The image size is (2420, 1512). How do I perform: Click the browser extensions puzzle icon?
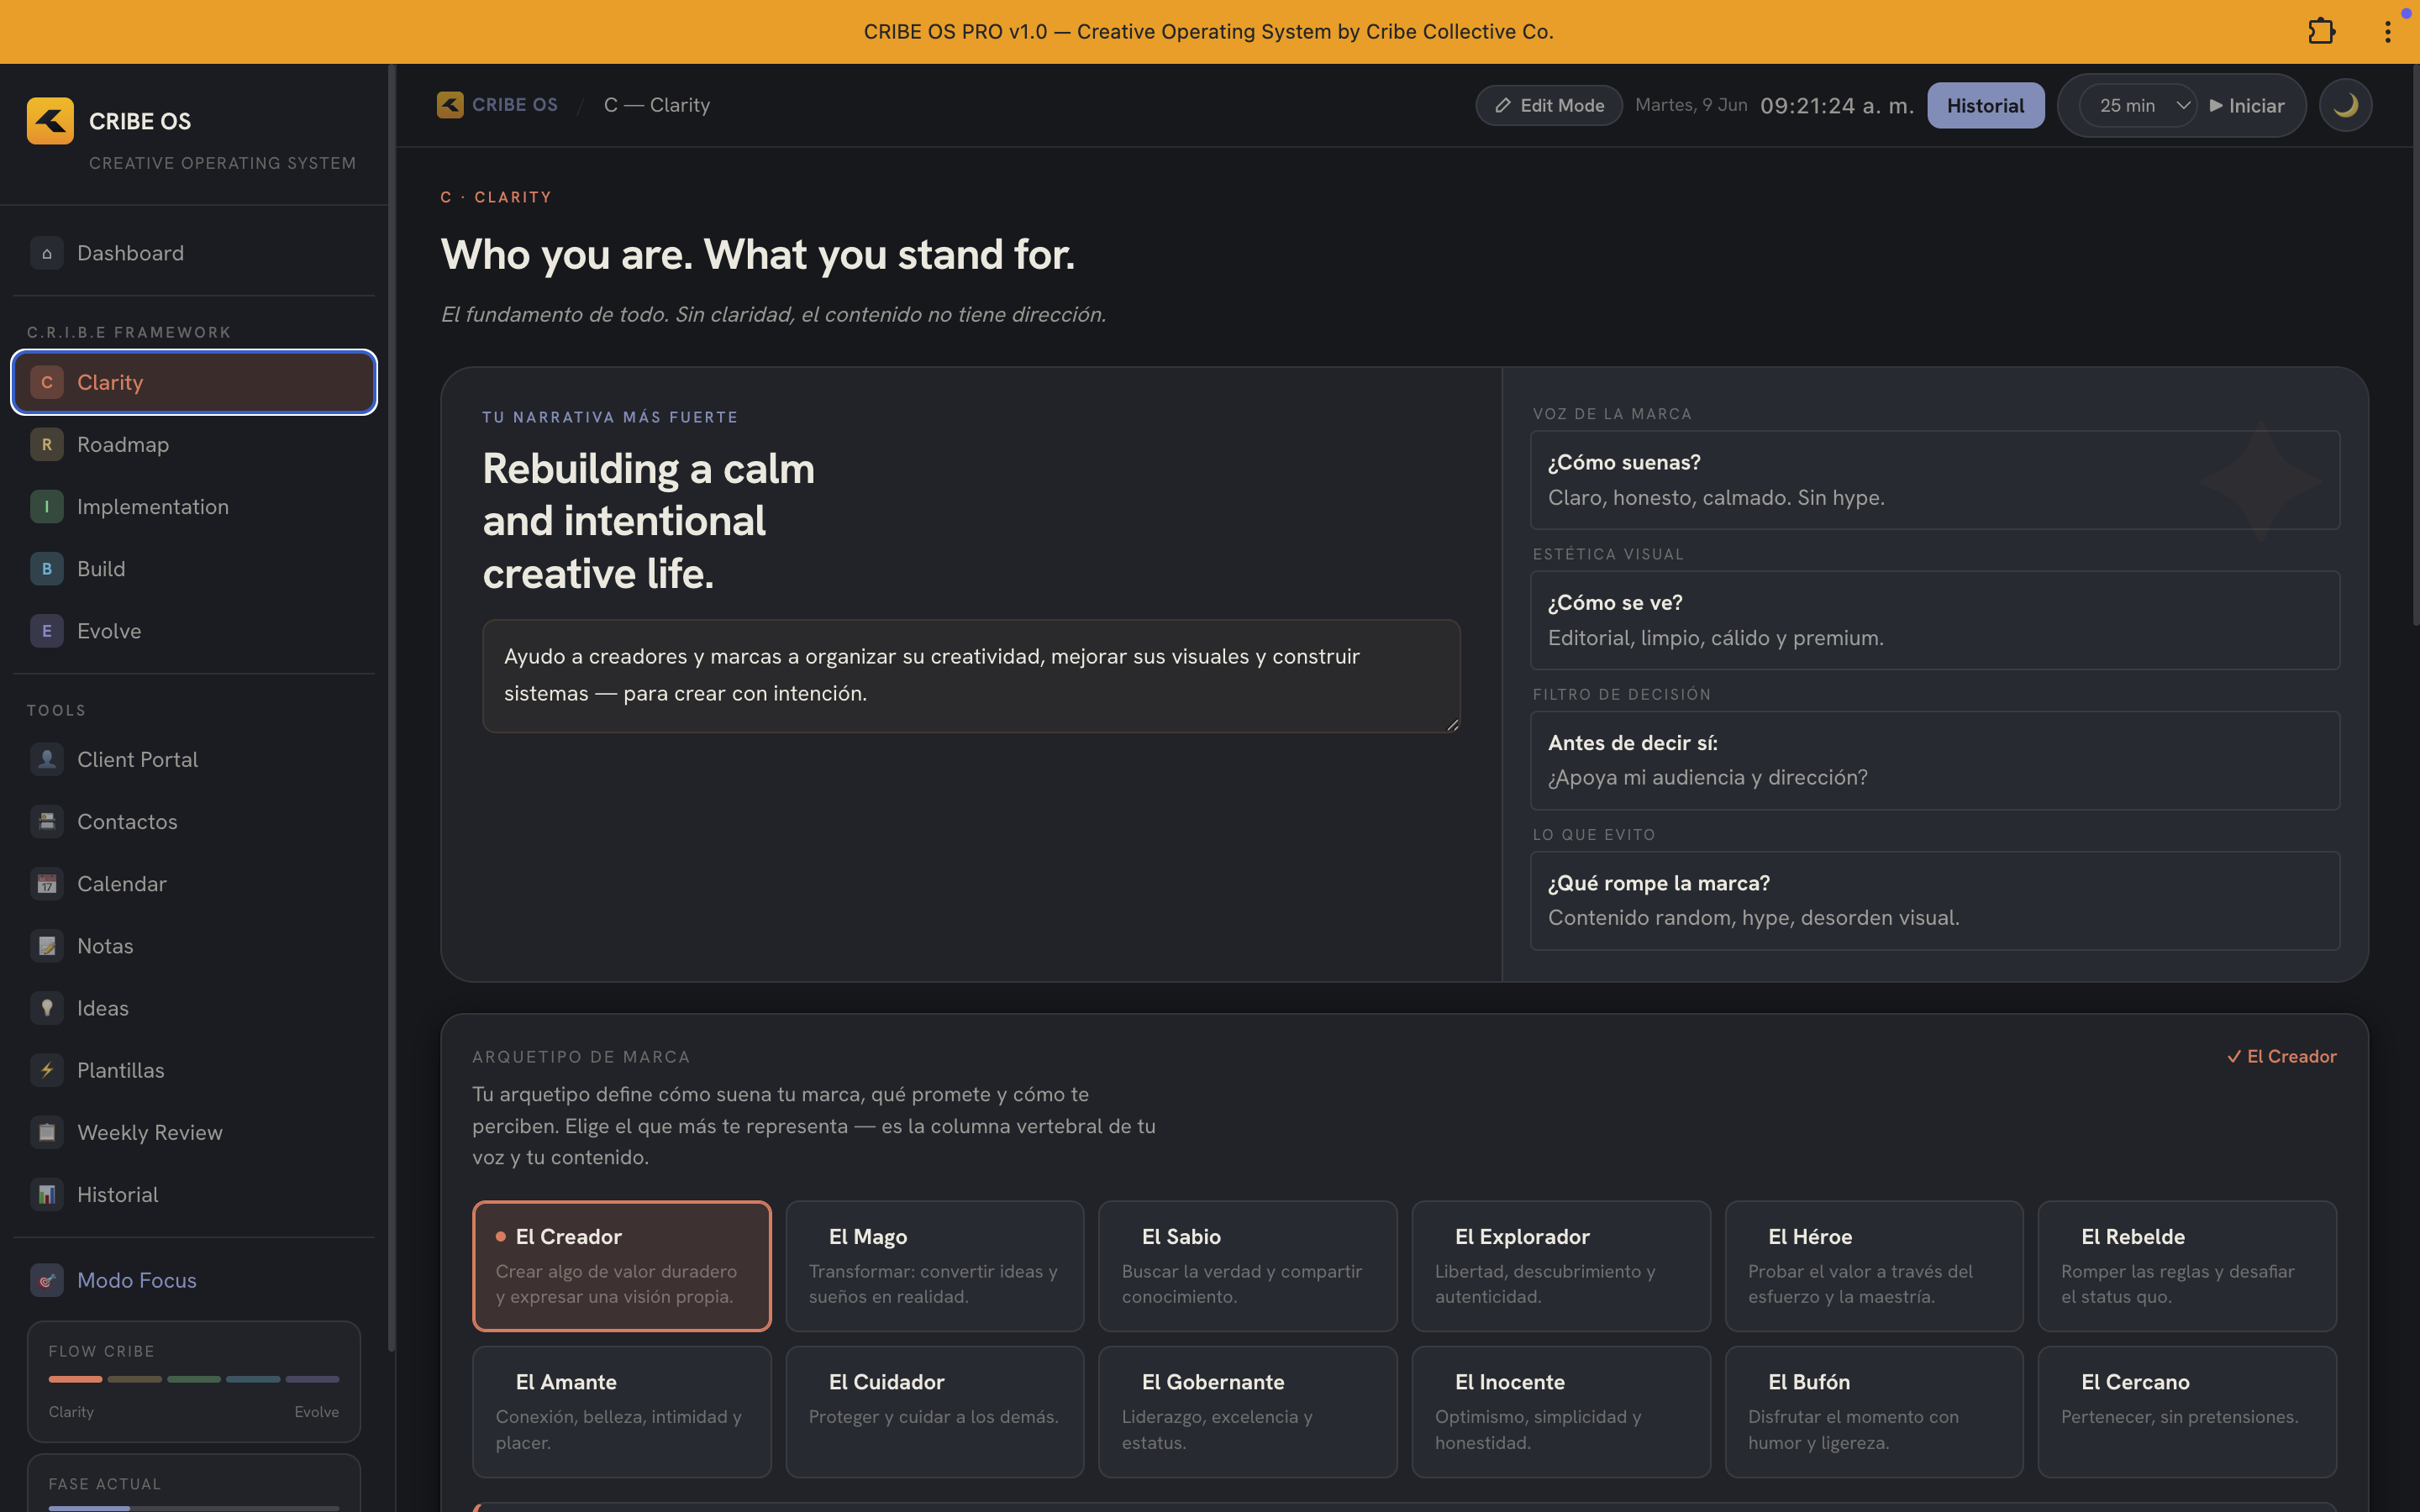point(2322,32)
